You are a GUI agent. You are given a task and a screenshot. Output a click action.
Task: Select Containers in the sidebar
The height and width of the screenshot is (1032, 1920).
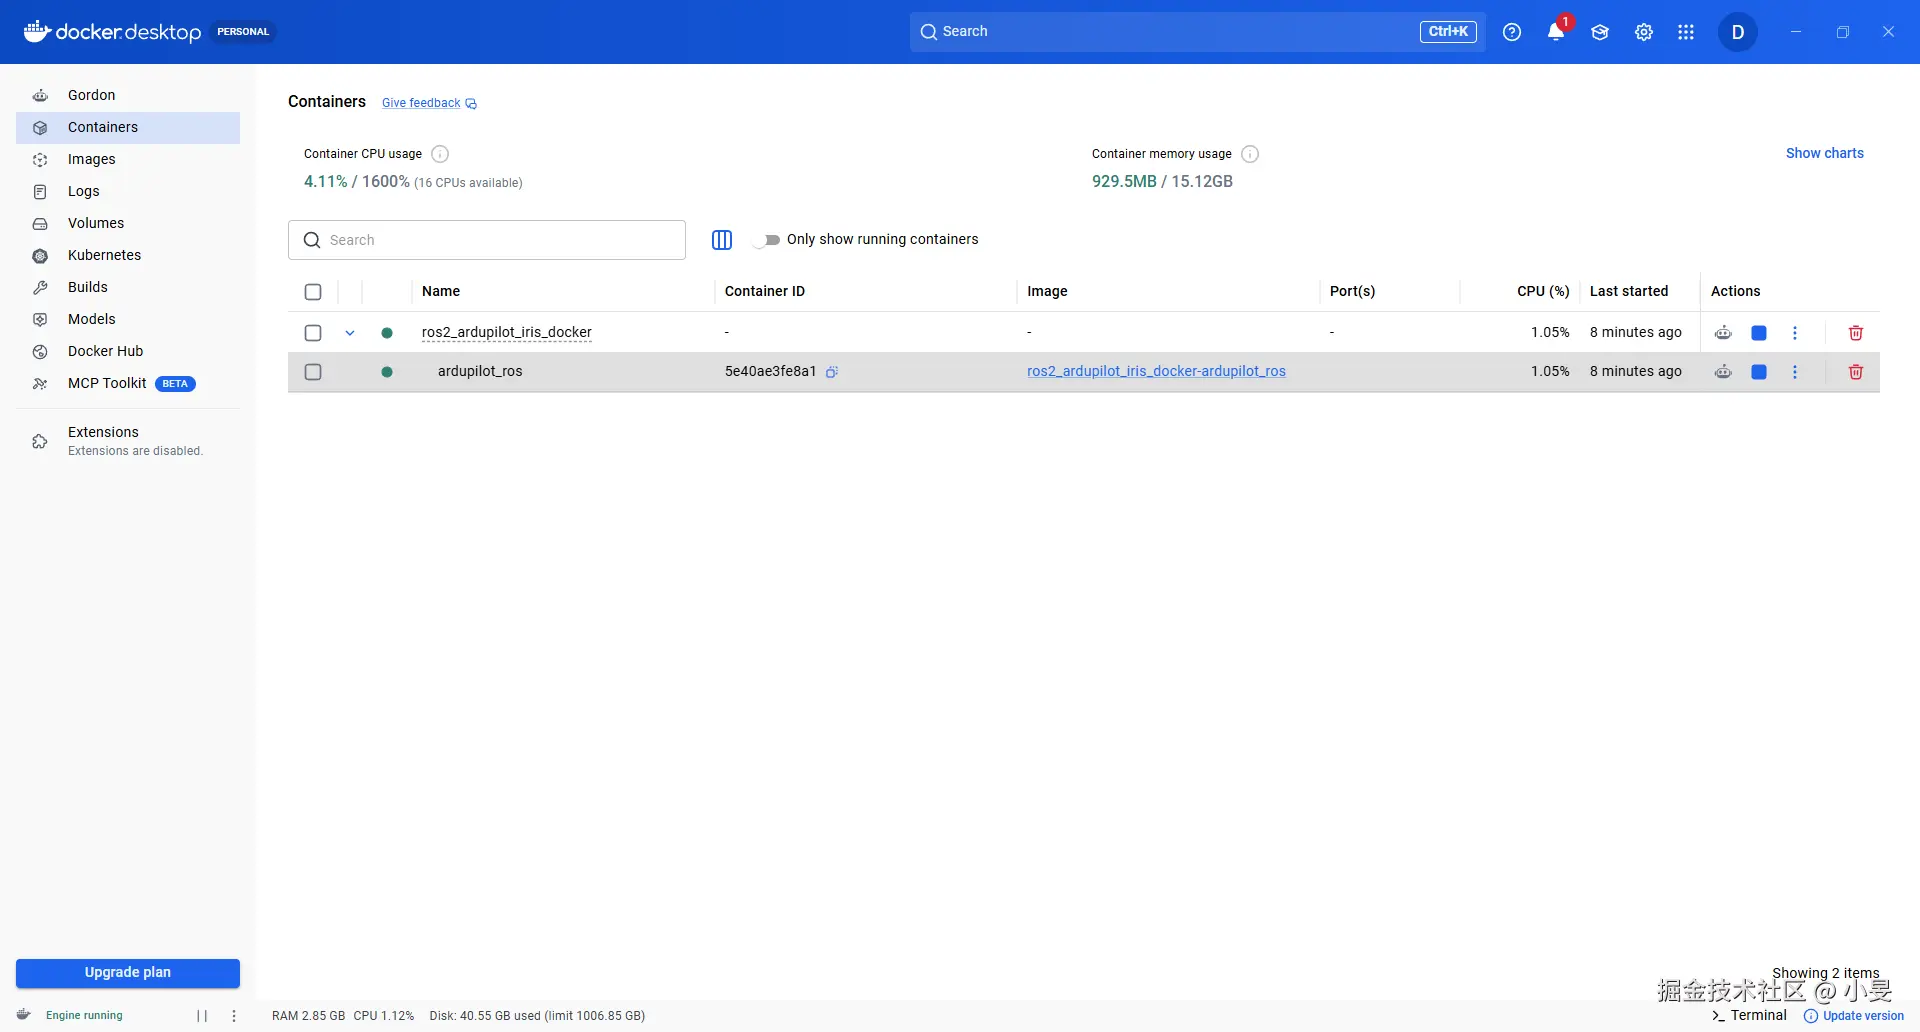(x=128, y=127)
